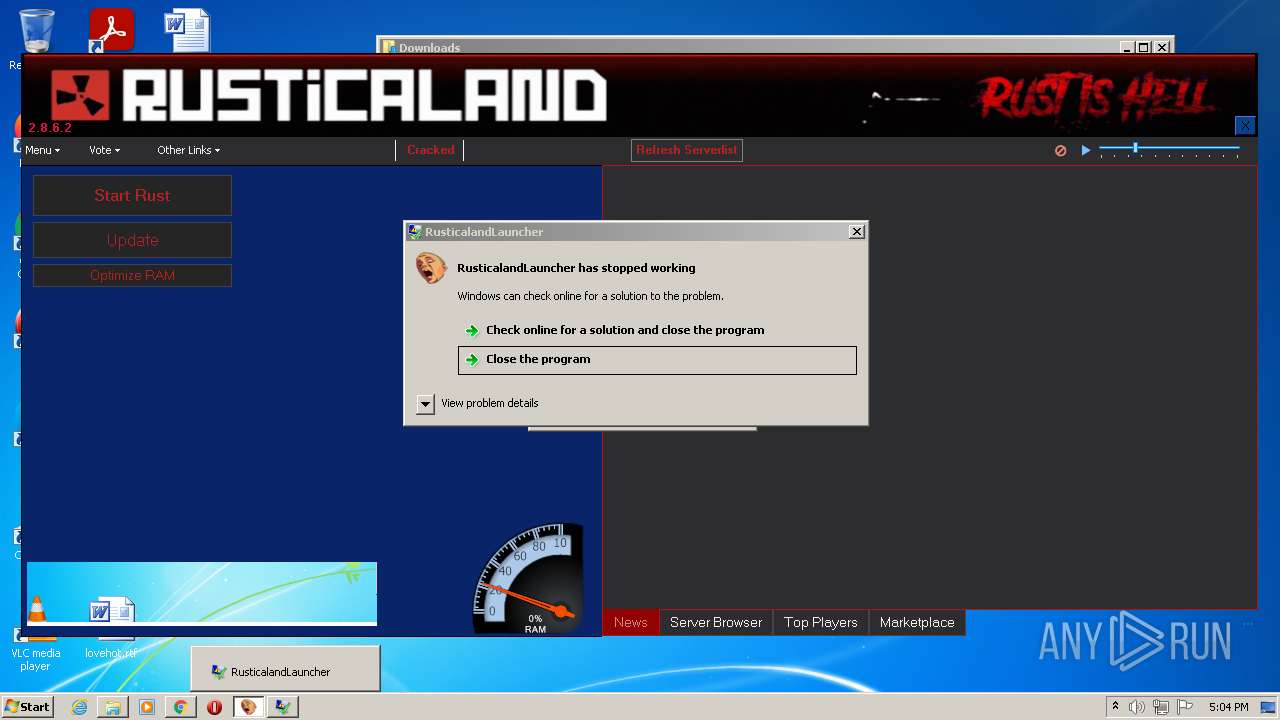Open Windows Explorer from the taskbar
The image size is (1280, 720).
pos(113,707)
